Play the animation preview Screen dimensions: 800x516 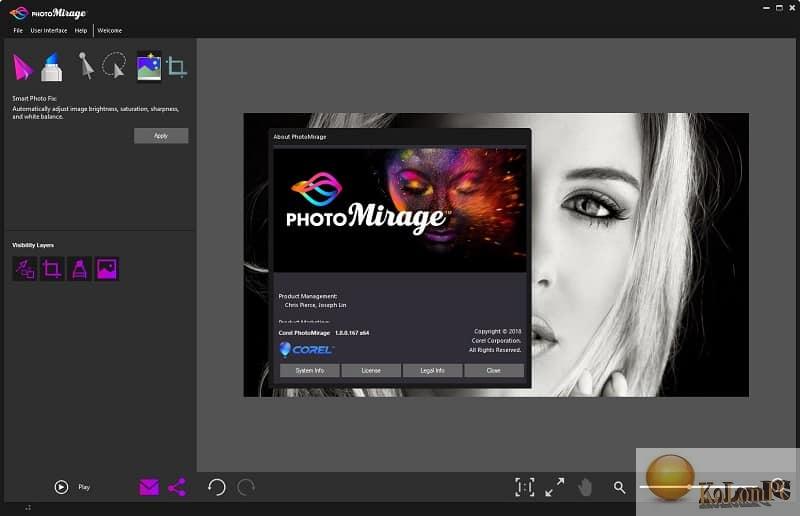pyautogui.click(x=61, y=487)
